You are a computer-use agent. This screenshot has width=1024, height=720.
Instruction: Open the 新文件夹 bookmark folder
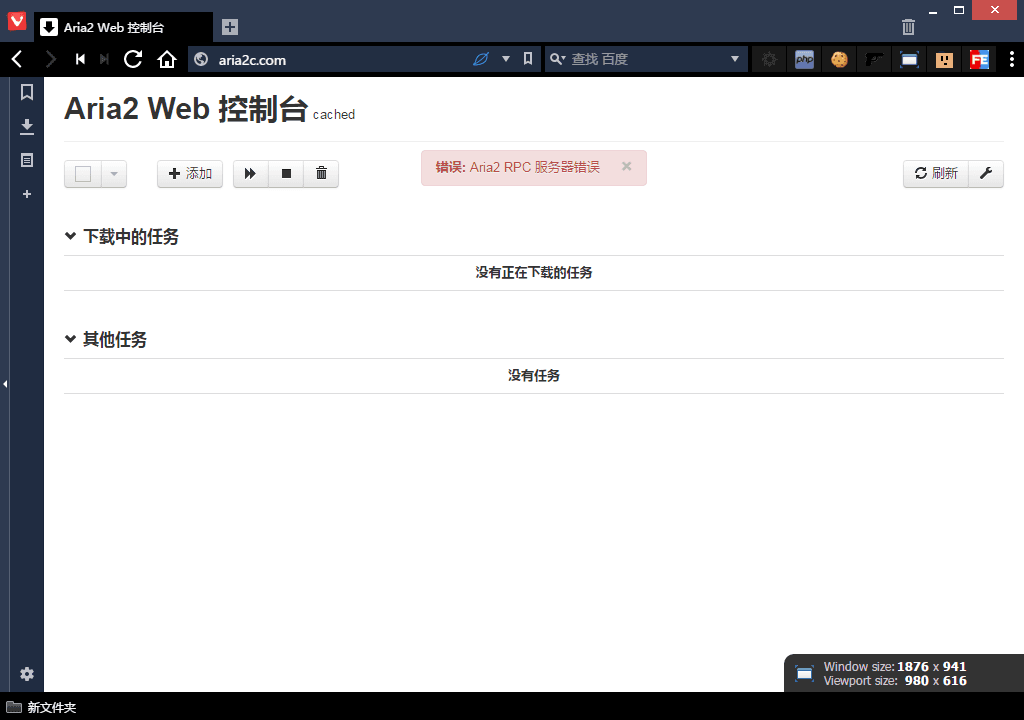[41, 708]
